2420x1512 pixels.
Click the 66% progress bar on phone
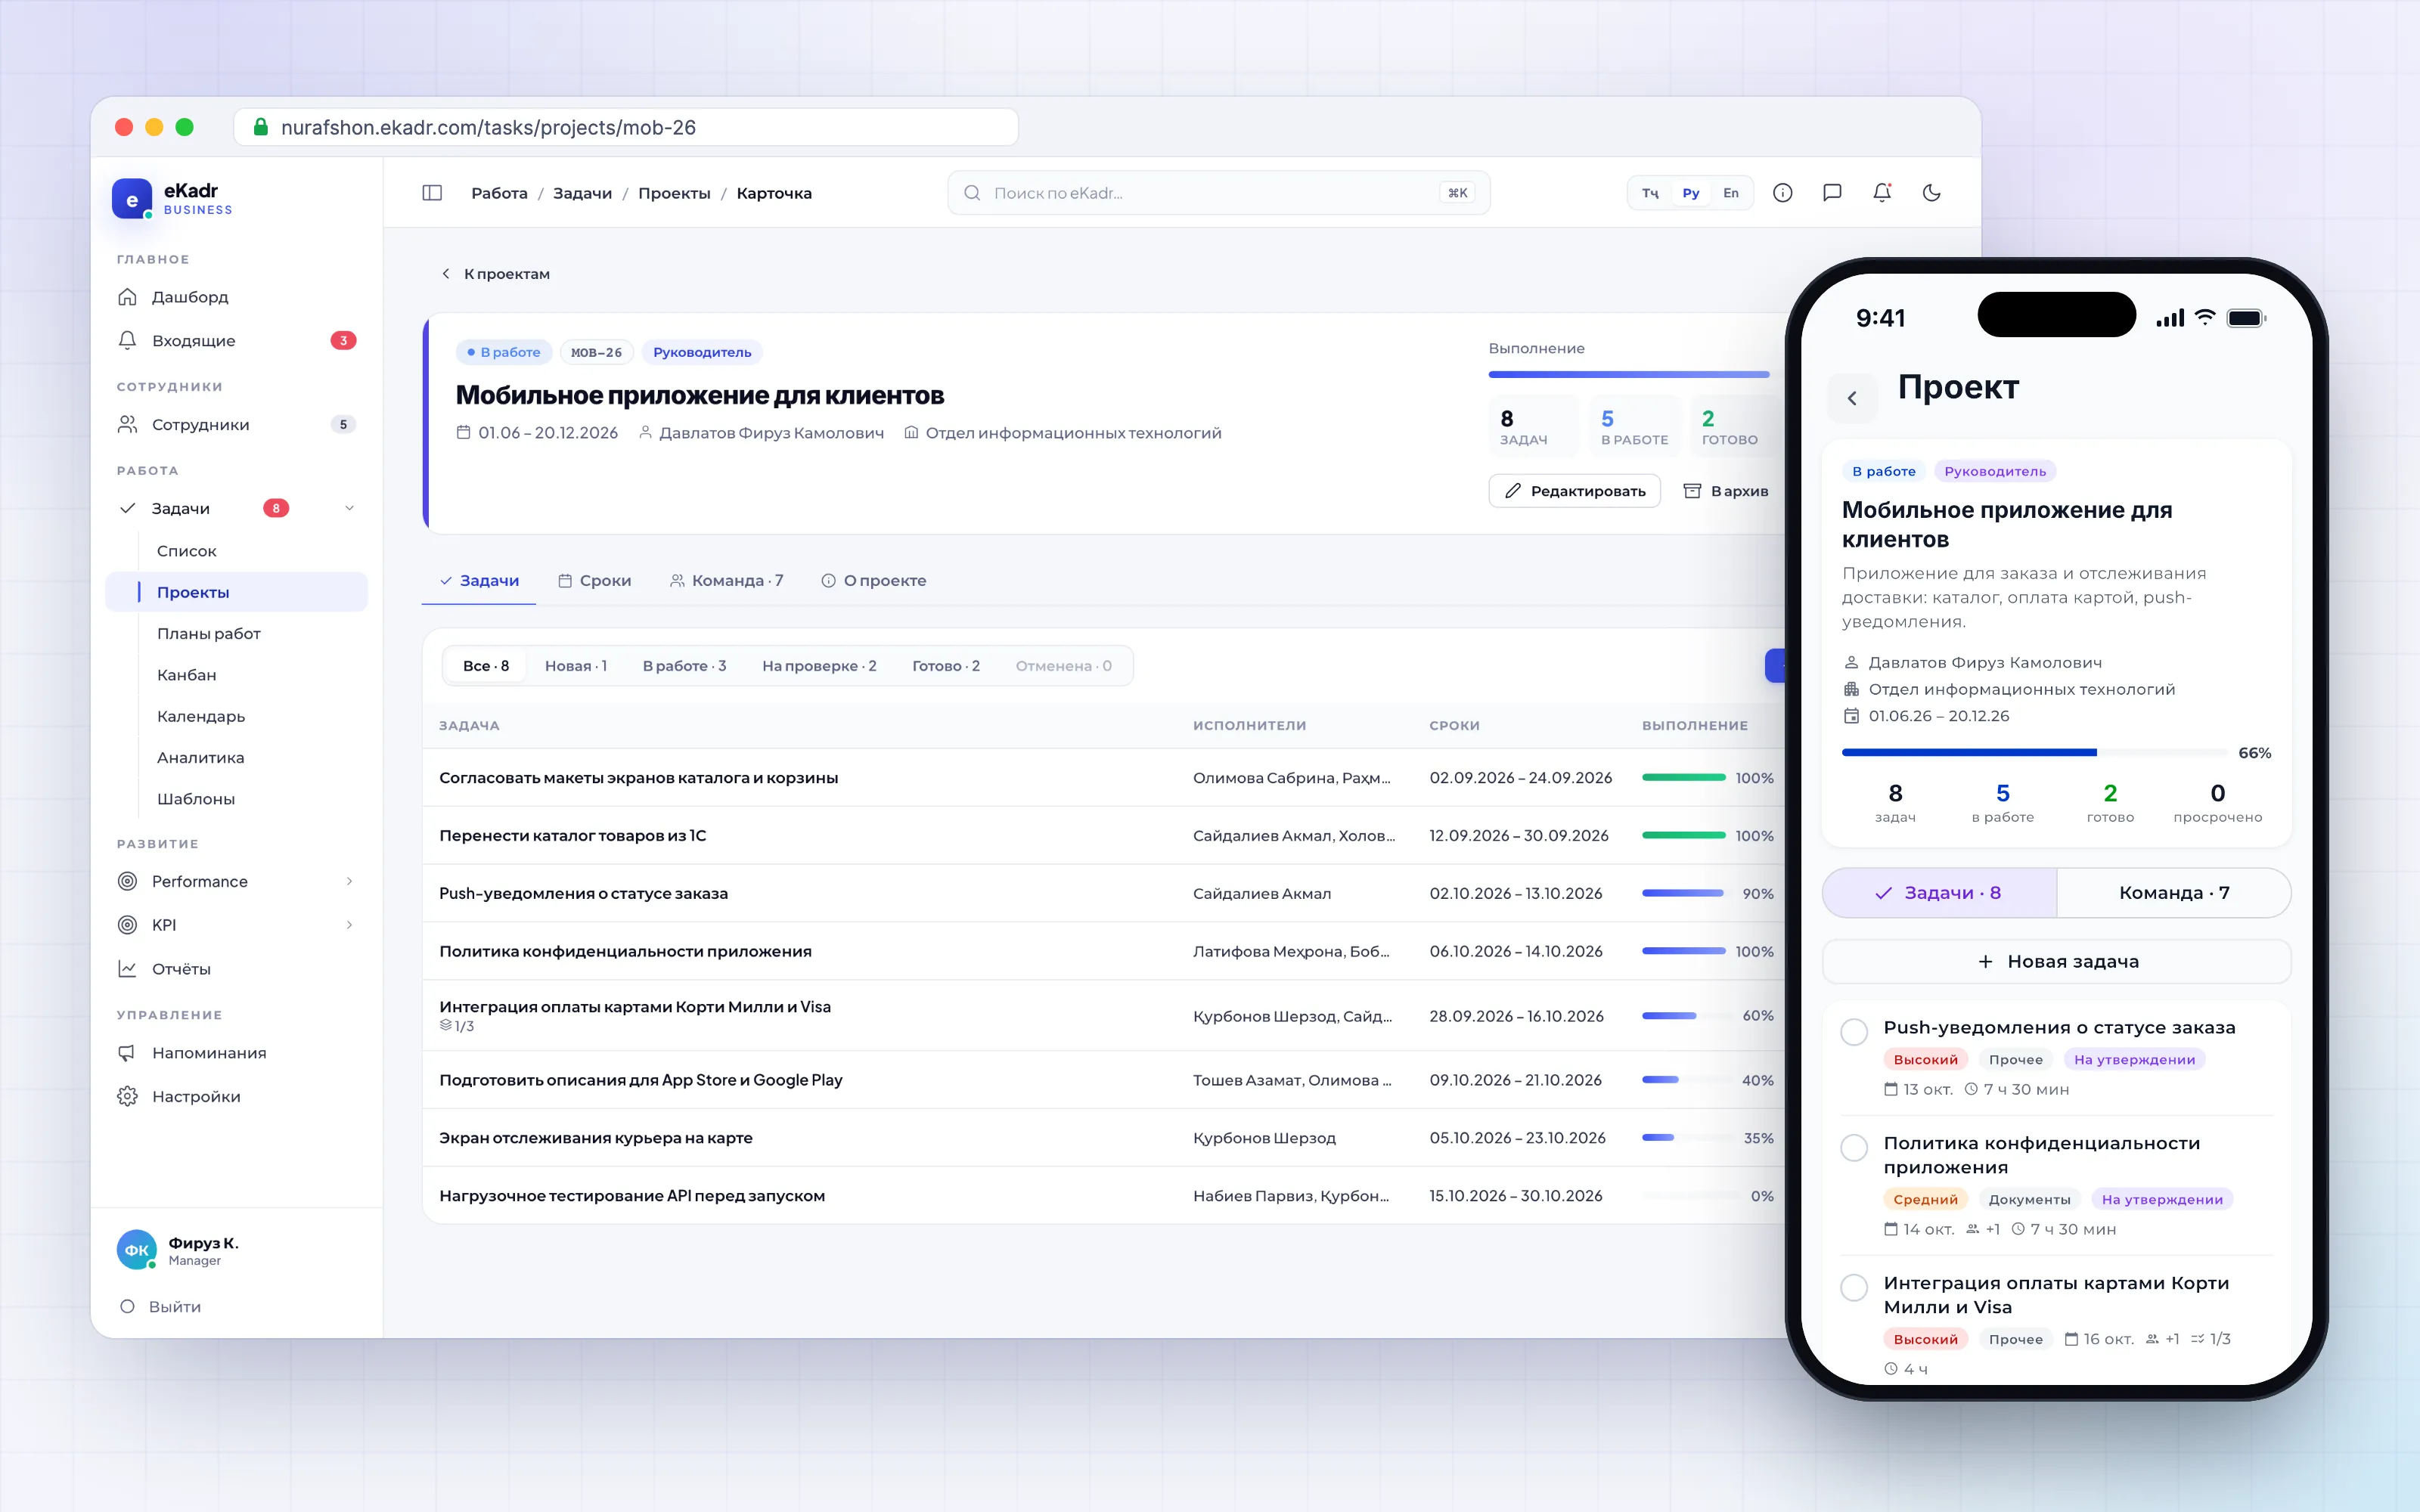click(x=2035, y=753)
